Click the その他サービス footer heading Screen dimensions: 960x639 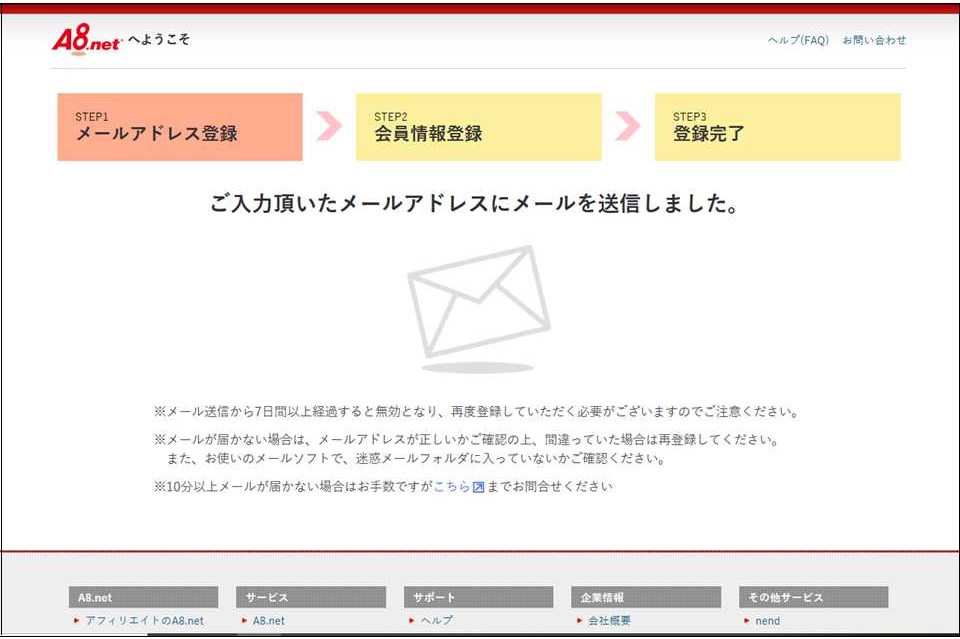coord(814,597)
